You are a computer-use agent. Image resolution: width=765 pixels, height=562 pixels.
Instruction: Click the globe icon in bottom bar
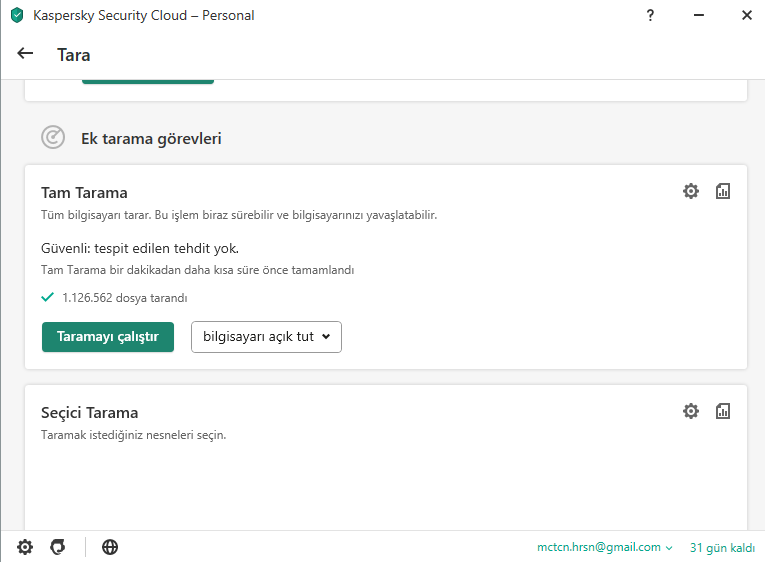pyautogui.click(x=110, y=547)
